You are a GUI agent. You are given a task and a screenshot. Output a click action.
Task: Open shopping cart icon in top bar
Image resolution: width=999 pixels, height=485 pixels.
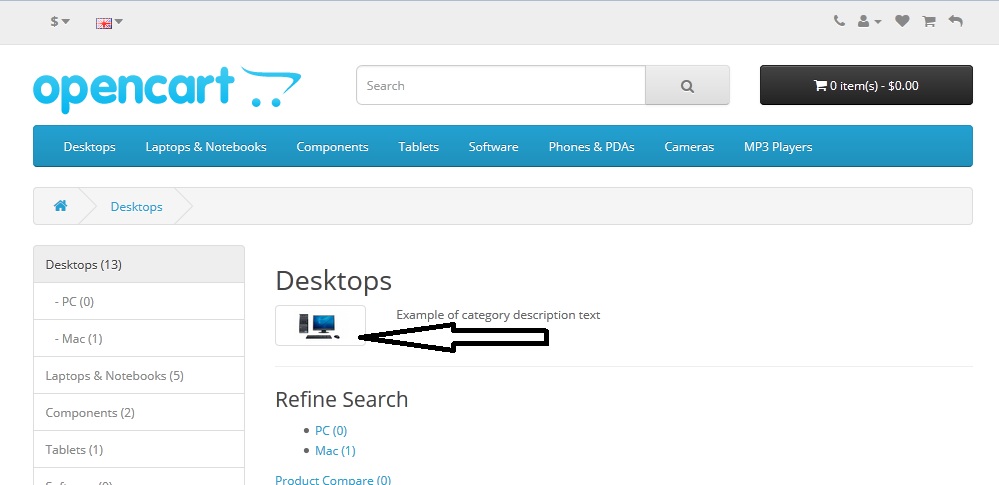pyautogui.click(x=929, y=22)
